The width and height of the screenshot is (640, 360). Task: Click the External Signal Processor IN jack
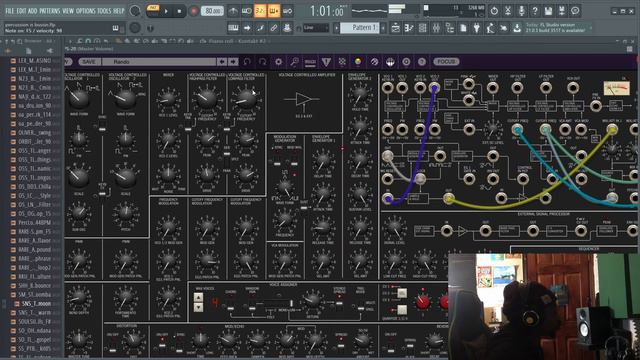[446, 231]
